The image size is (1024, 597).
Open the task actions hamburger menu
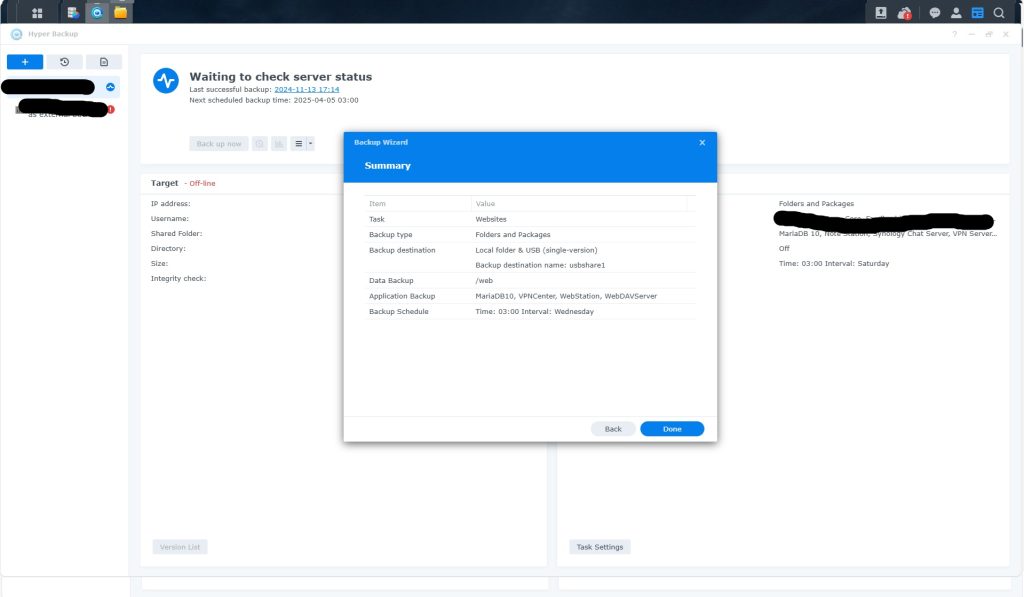(298, 144)
